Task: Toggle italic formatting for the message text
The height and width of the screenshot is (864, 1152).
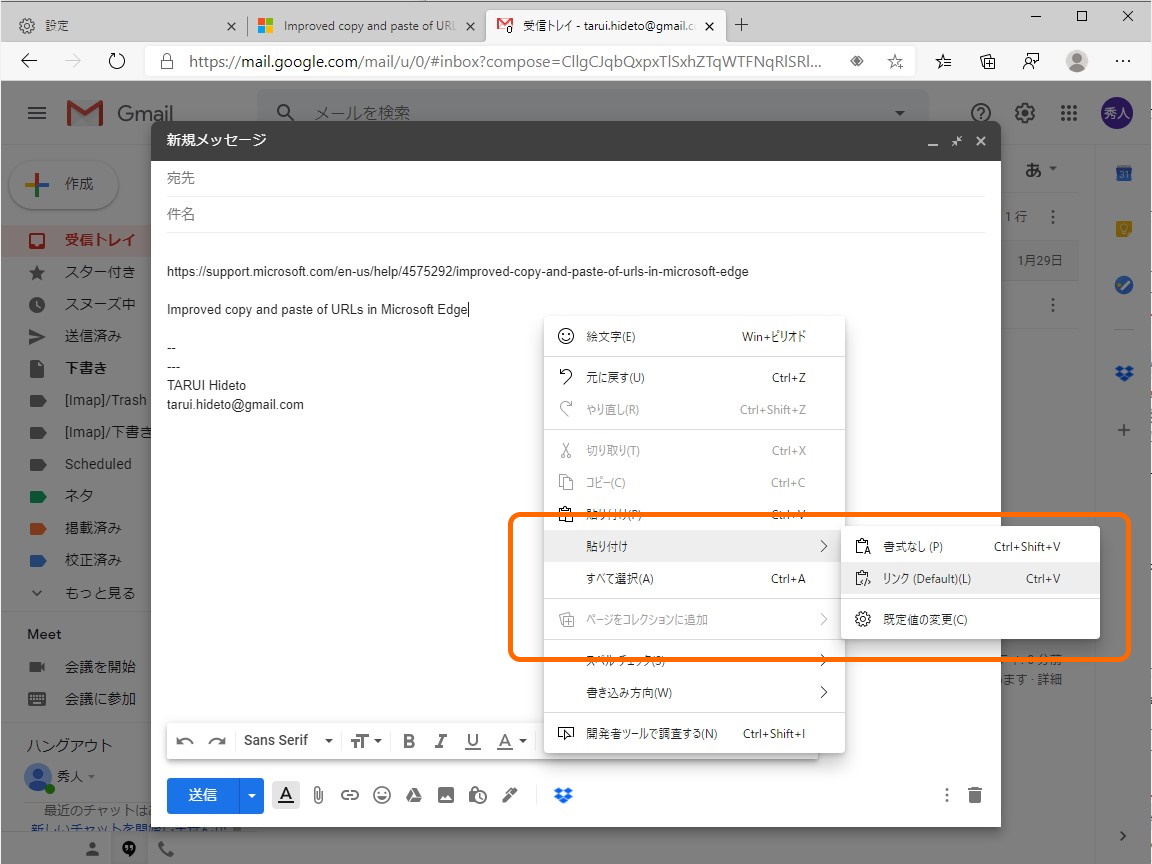Action: (440, 740)
